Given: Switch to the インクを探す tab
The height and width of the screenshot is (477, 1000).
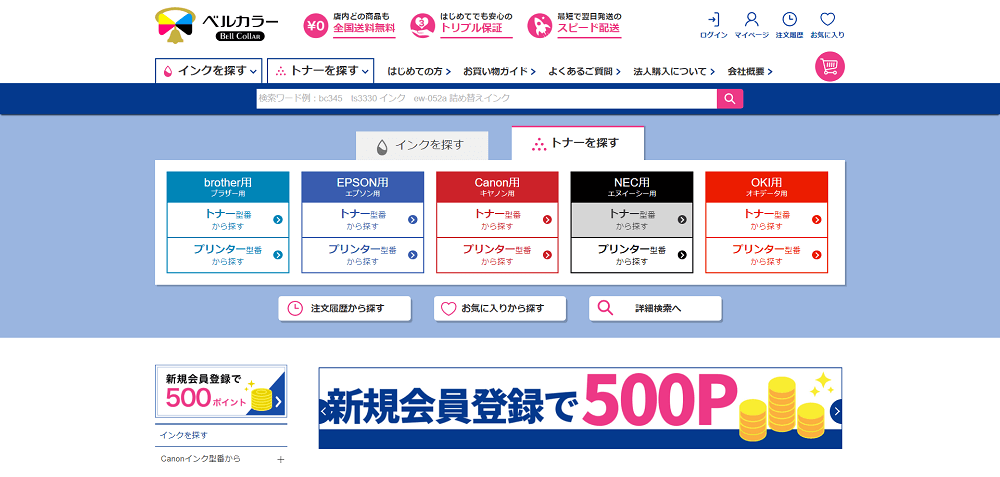Looking at the screenshot, I should click(x=422, y=145).
